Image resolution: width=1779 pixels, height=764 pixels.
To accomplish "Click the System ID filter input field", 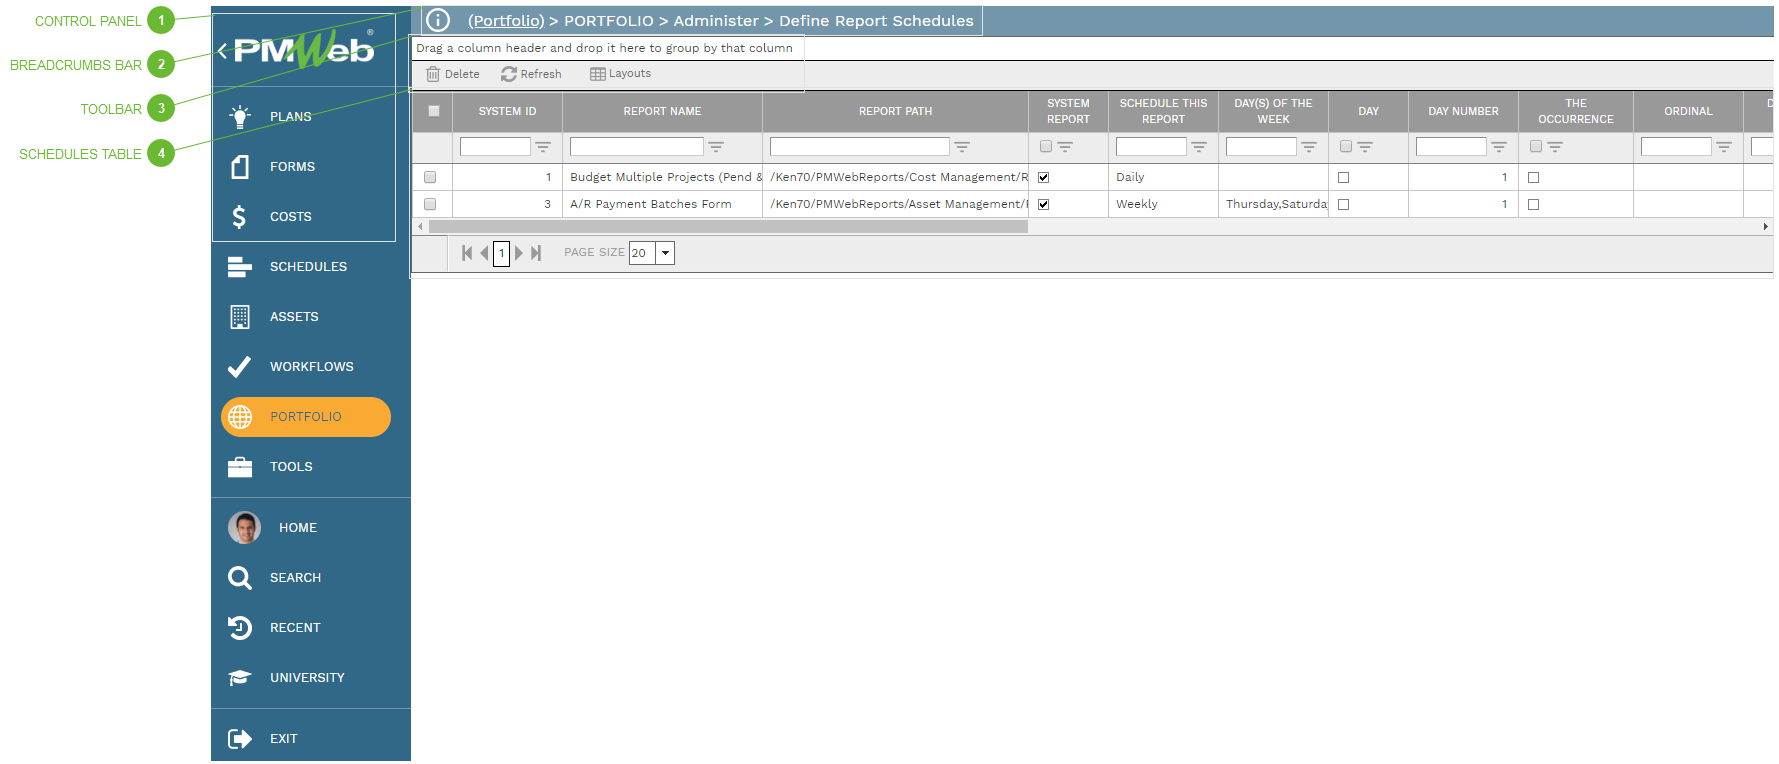I will (495, 146).
